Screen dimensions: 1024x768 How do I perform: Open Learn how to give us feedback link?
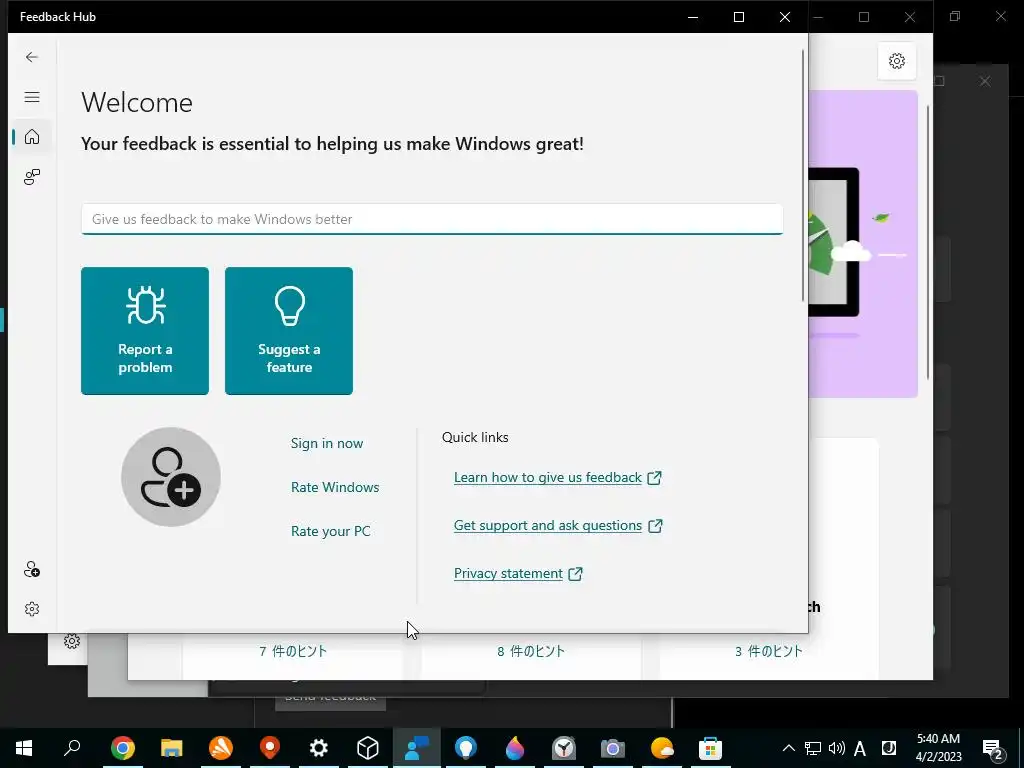558,477
